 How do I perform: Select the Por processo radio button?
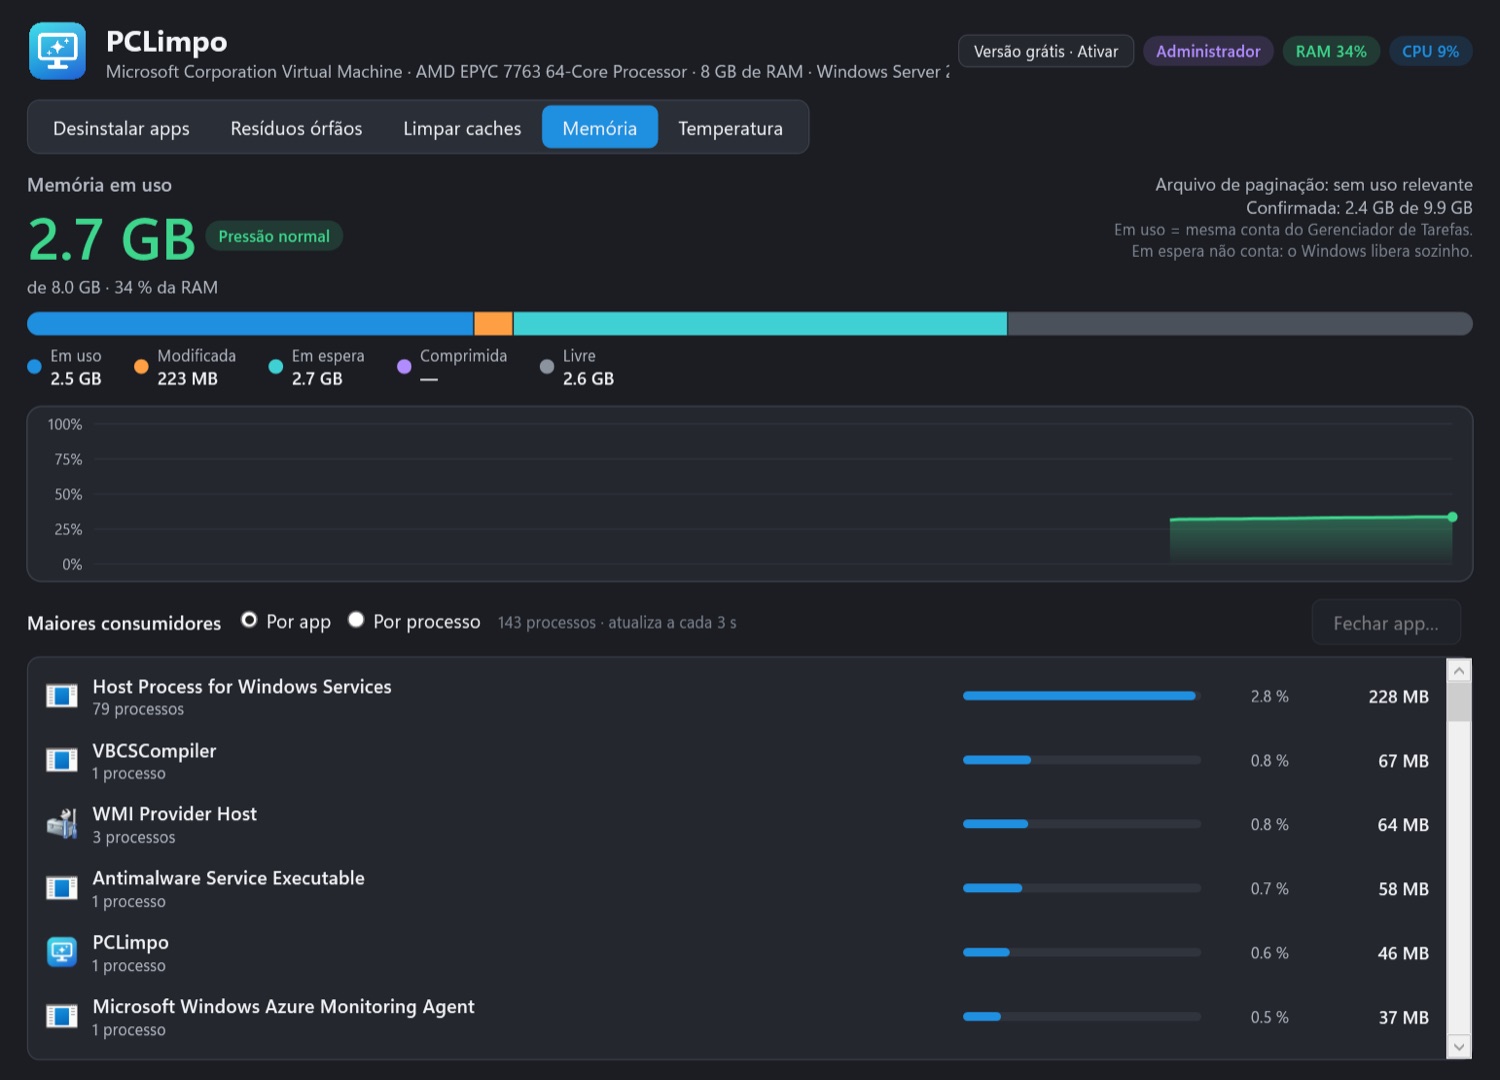(356, 620)
